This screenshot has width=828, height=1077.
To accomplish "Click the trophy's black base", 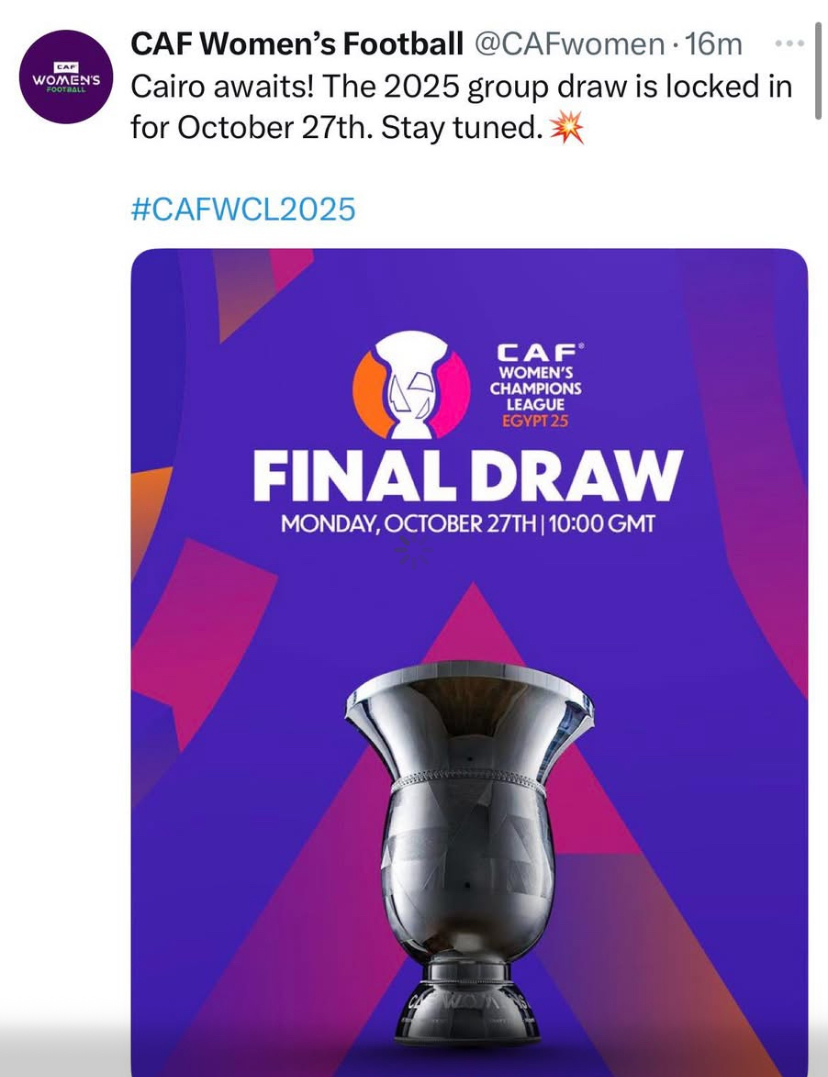I will point(471,1008).
